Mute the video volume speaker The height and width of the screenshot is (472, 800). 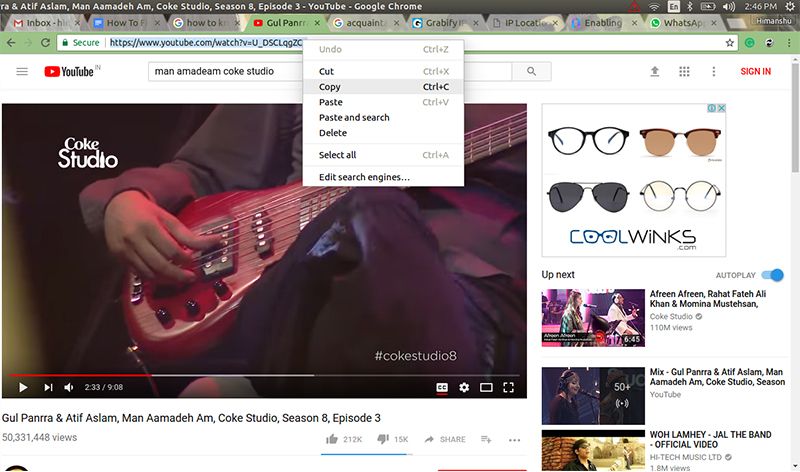click(69, 387)
